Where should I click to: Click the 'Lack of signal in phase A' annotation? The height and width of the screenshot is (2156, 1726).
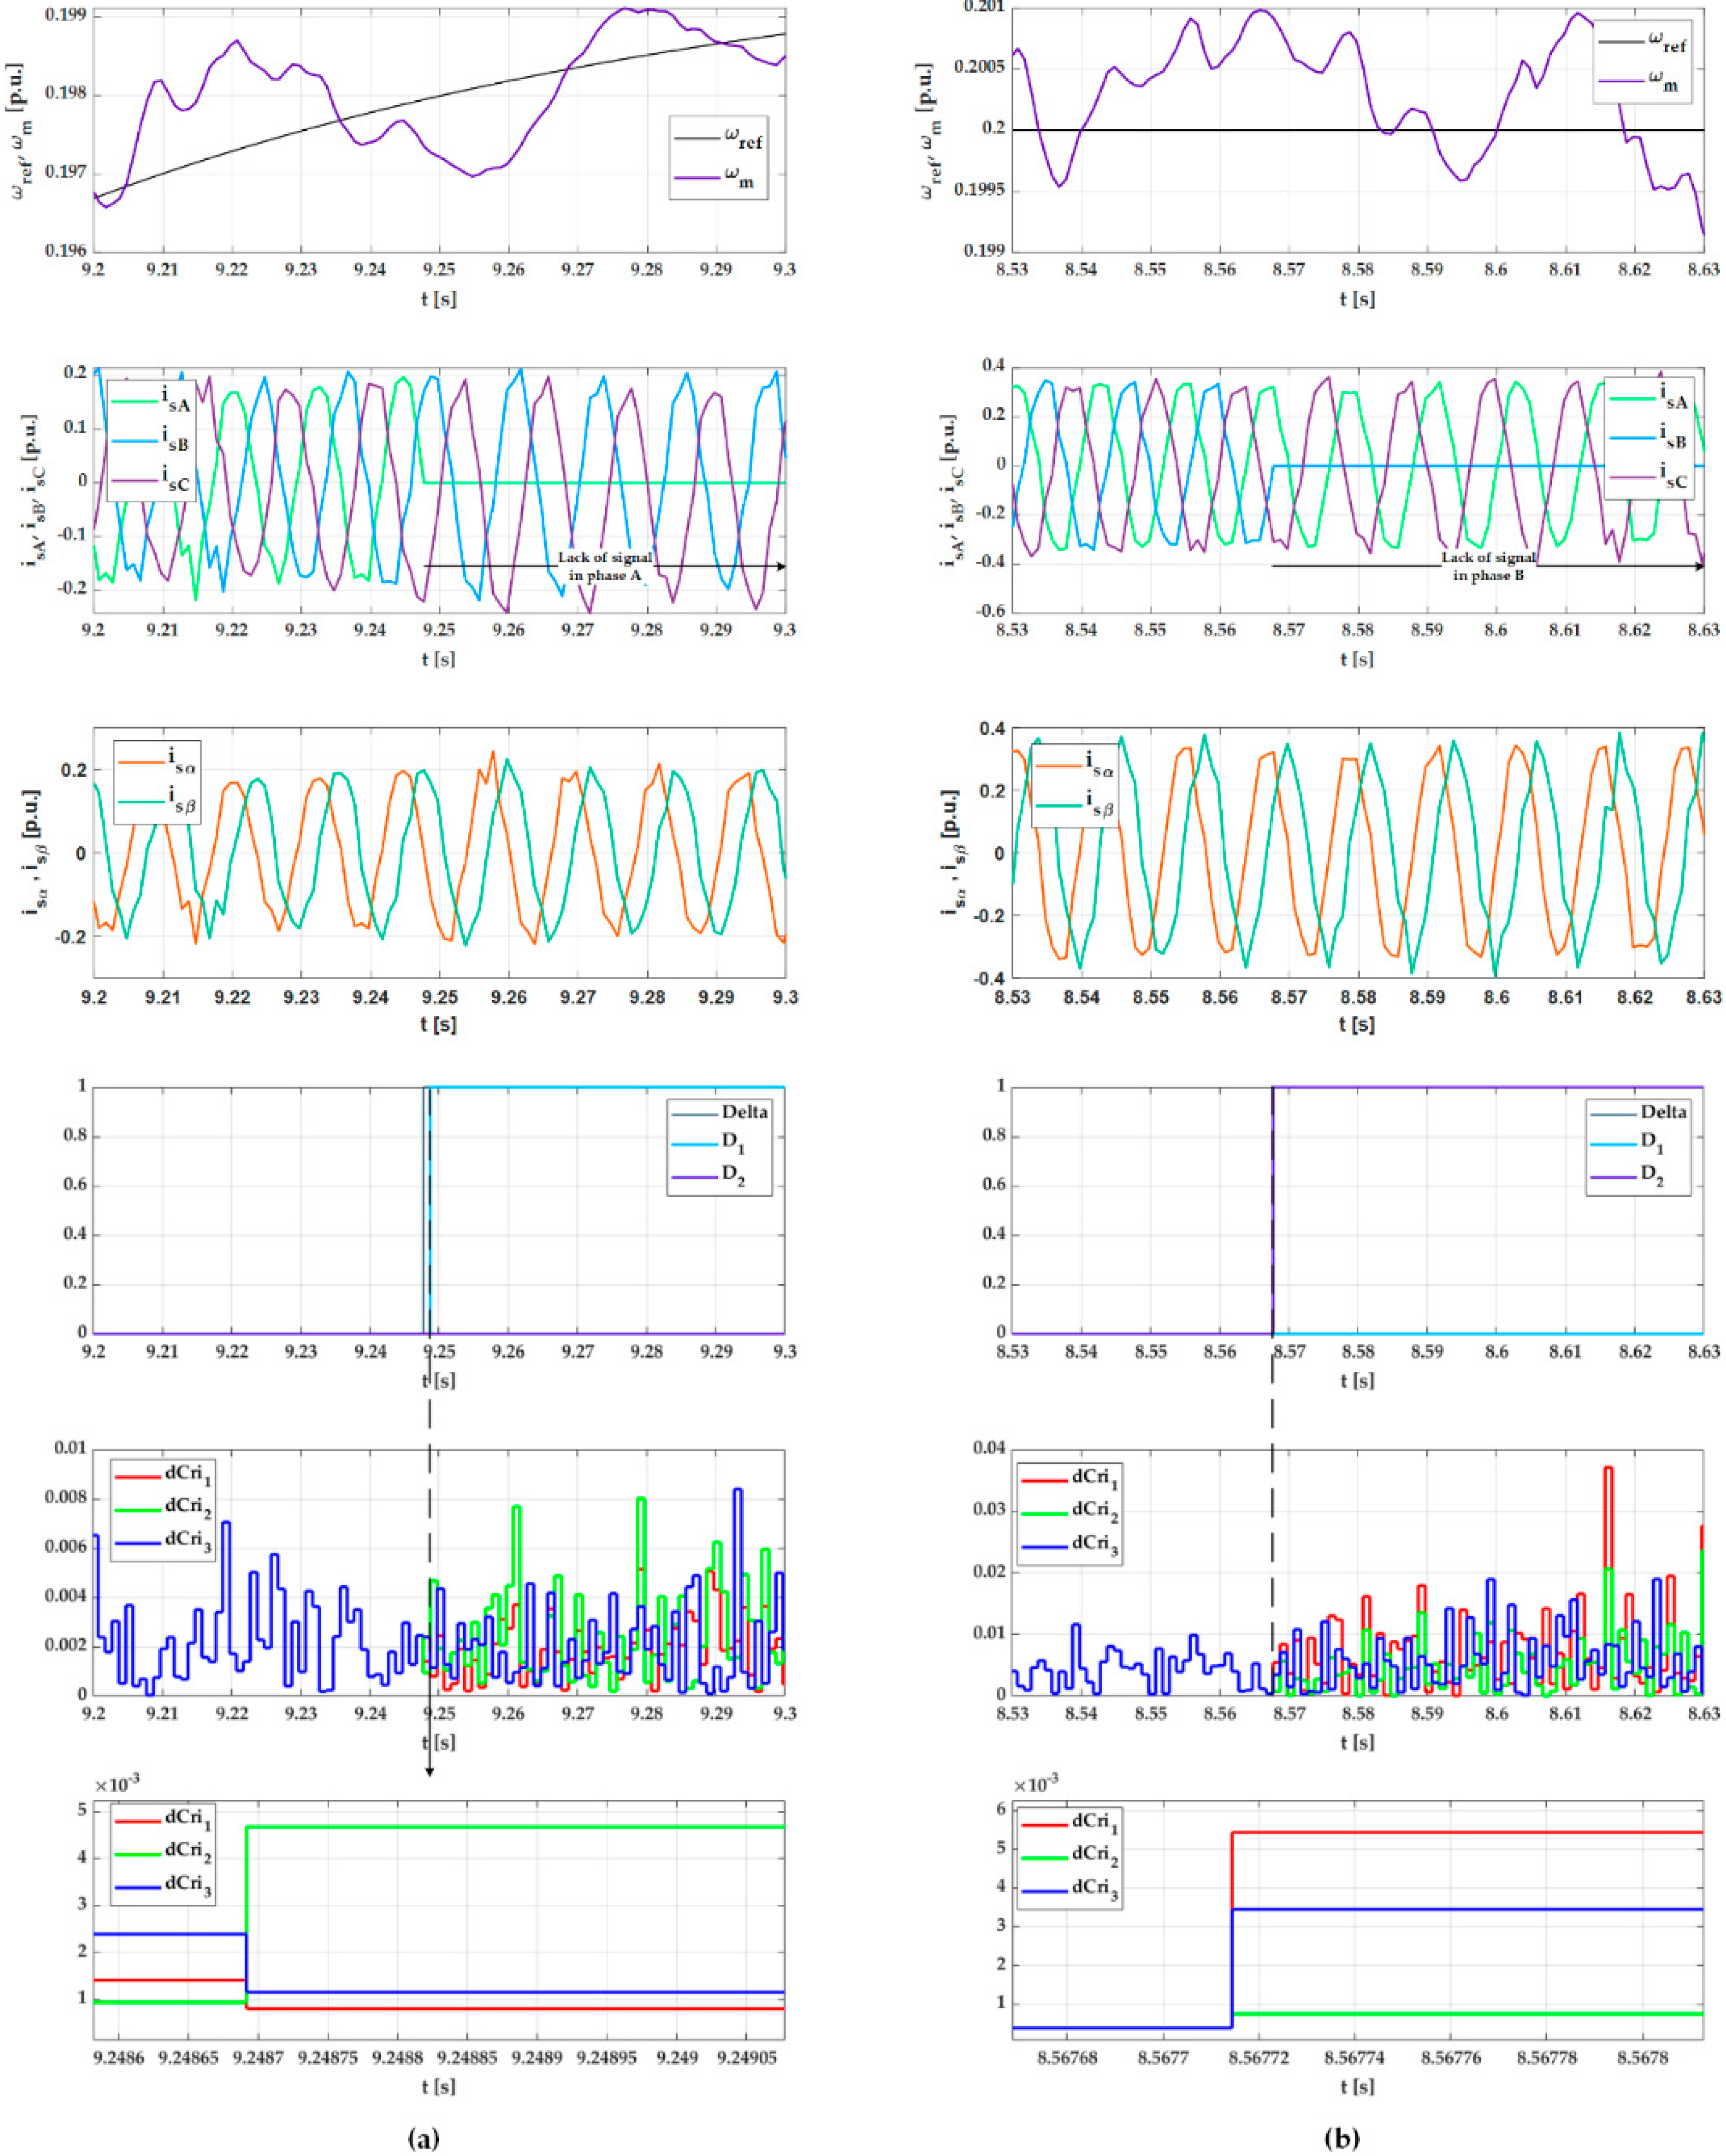[604, 566]
